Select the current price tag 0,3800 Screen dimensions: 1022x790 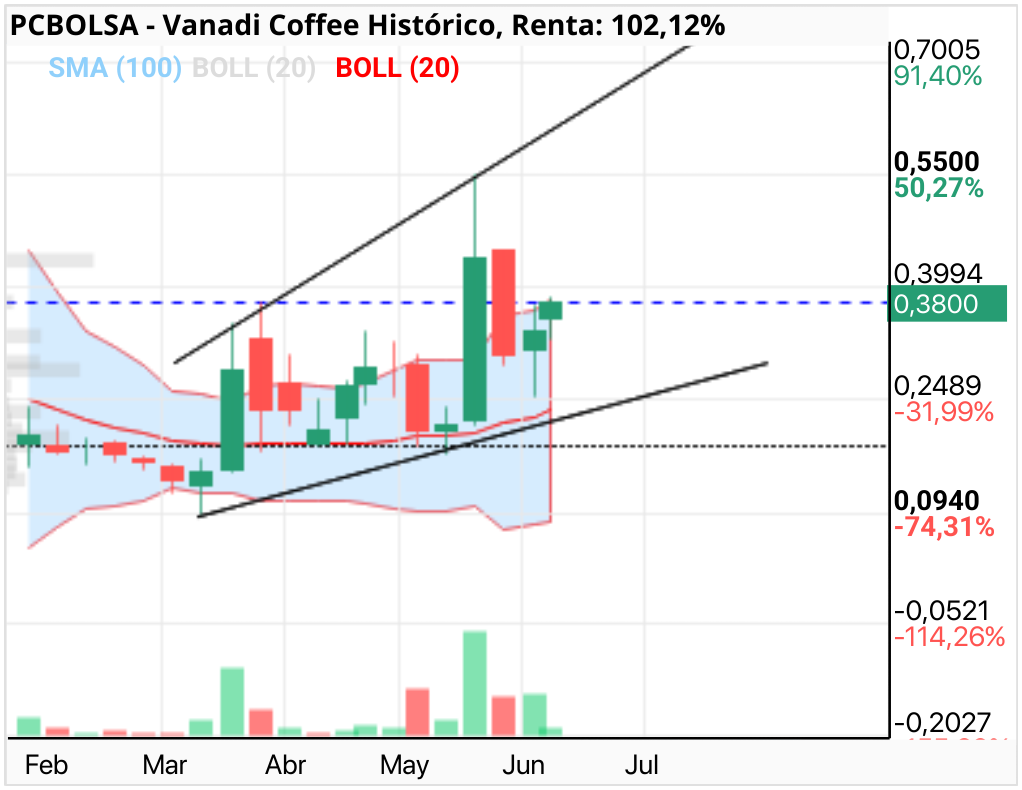[947, 304]
